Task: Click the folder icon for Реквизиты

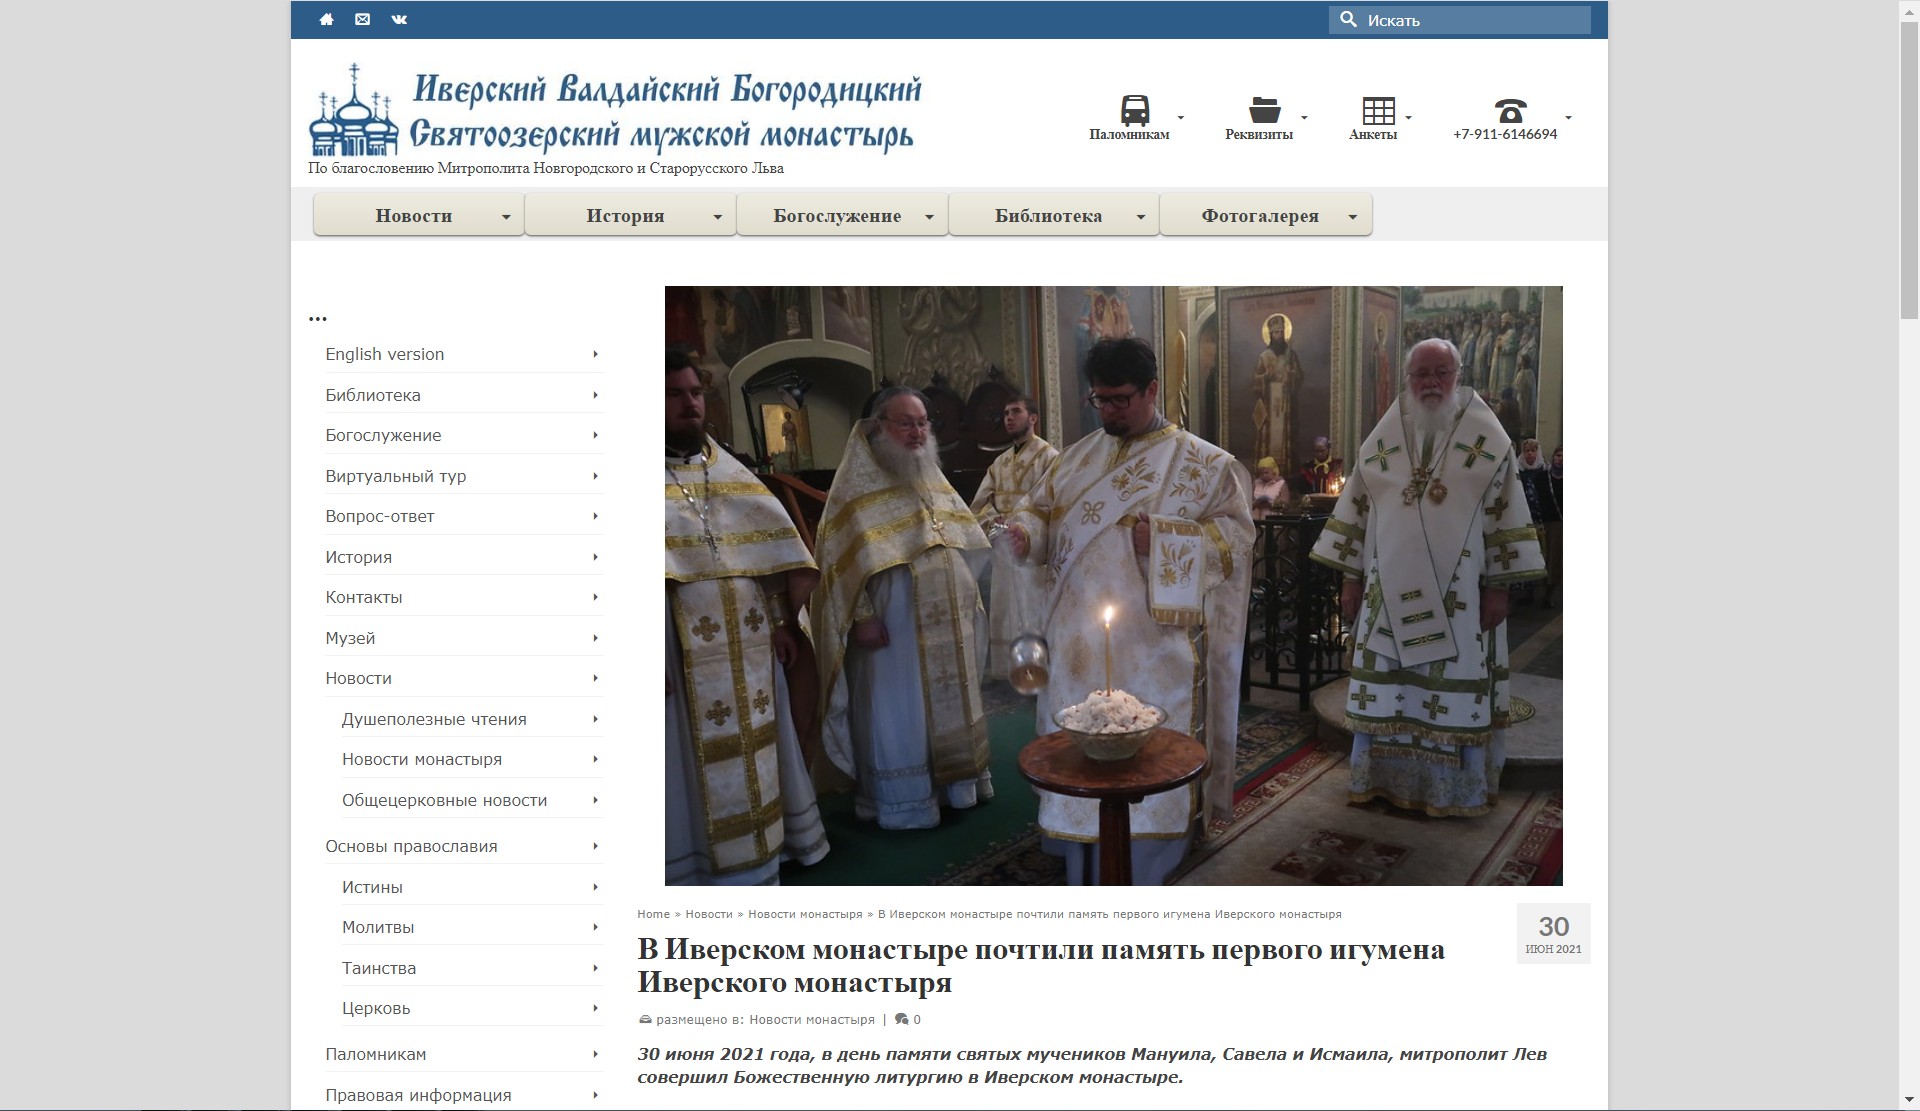Action: [1265, 109]
